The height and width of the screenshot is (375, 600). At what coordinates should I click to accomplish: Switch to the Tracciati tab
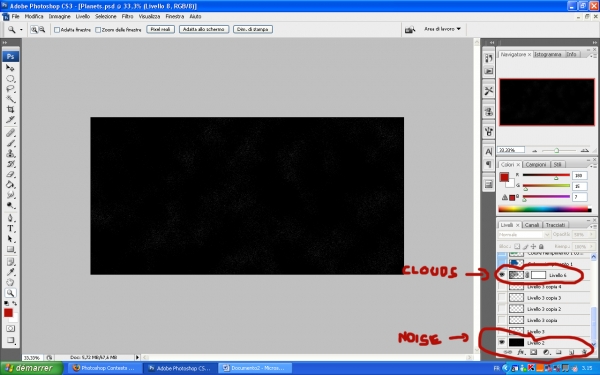tap(555, 225)
